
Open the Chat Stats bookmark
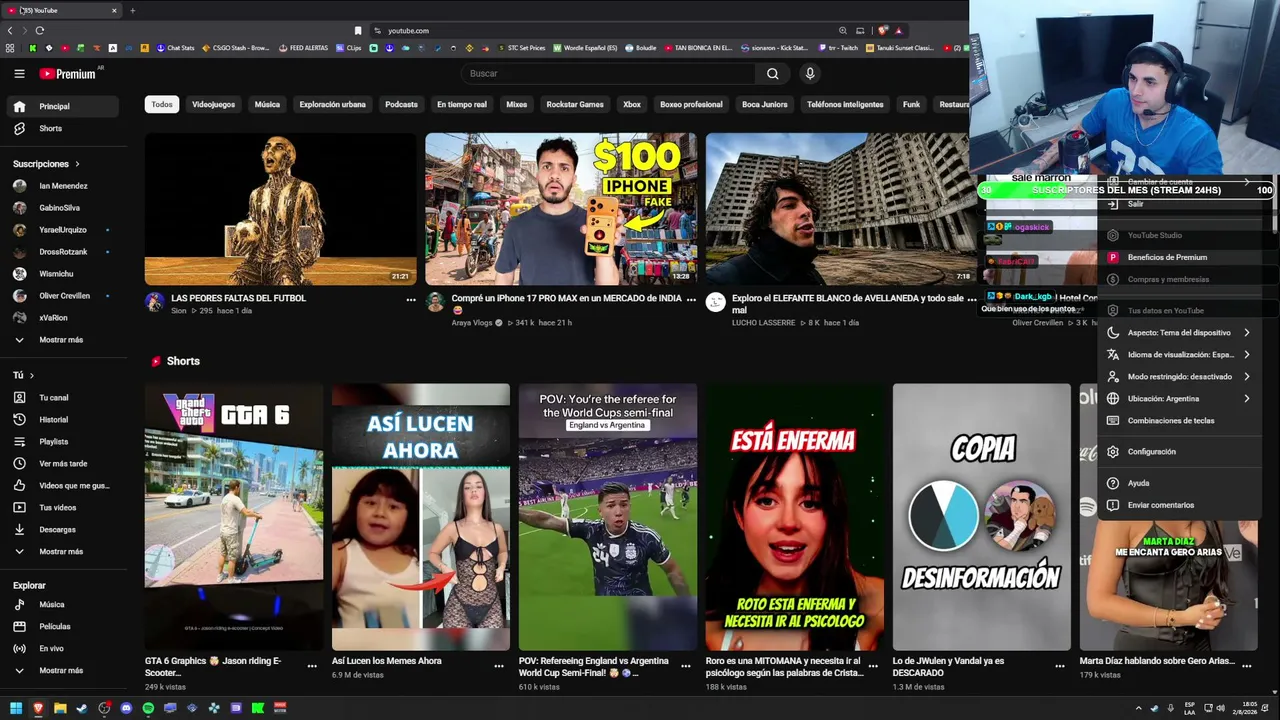[174, 48]
